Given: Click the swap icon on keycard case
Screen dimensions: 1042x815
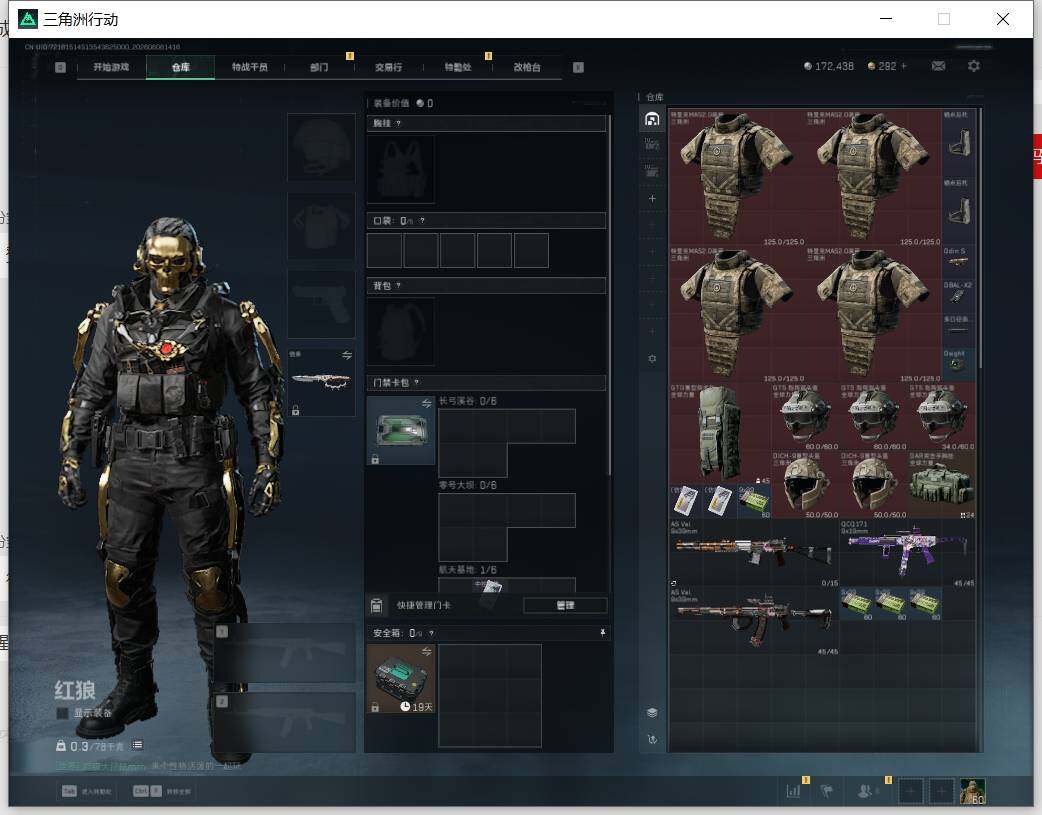Looking at the screenshot, I should point(427,404).
